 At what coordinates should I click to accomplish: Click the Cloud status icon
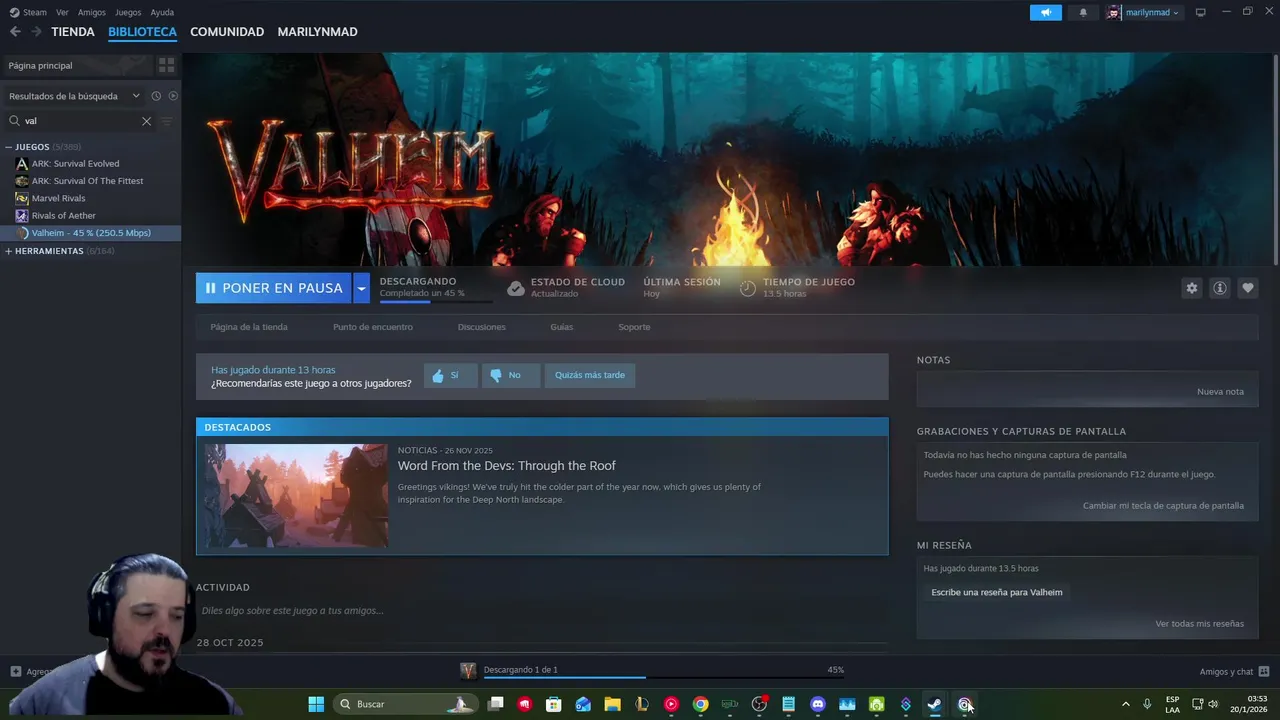(516, 288)
